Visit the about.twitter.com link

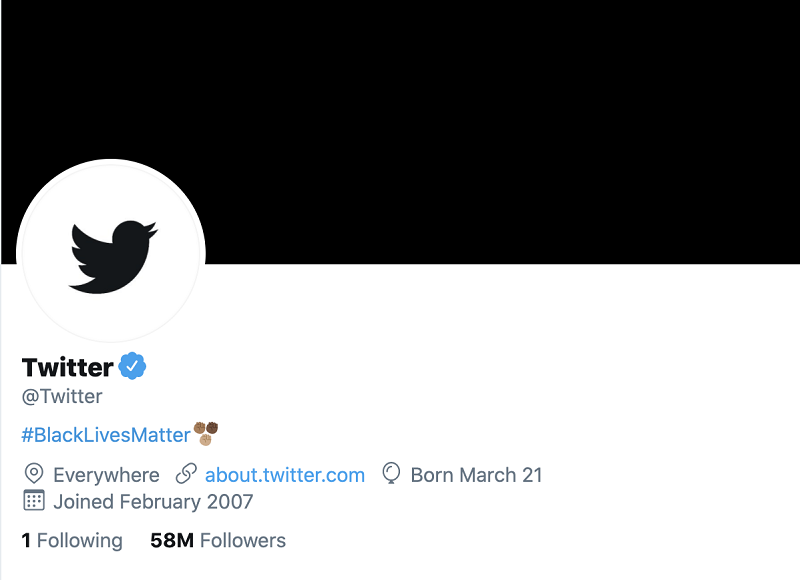pyautogui.click(x=285, y=475)
